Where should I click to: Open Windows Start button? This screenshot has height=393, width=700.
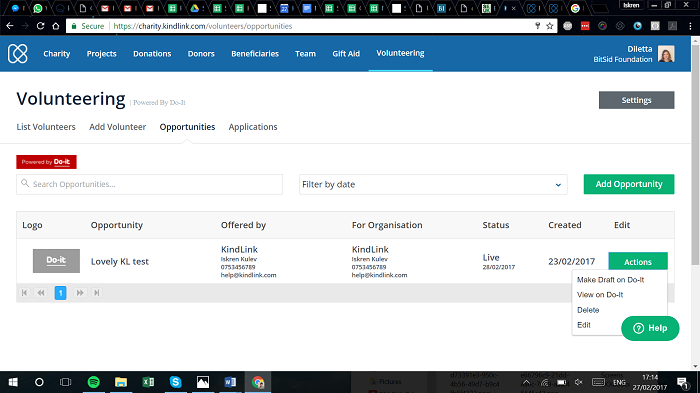point(13,382)
